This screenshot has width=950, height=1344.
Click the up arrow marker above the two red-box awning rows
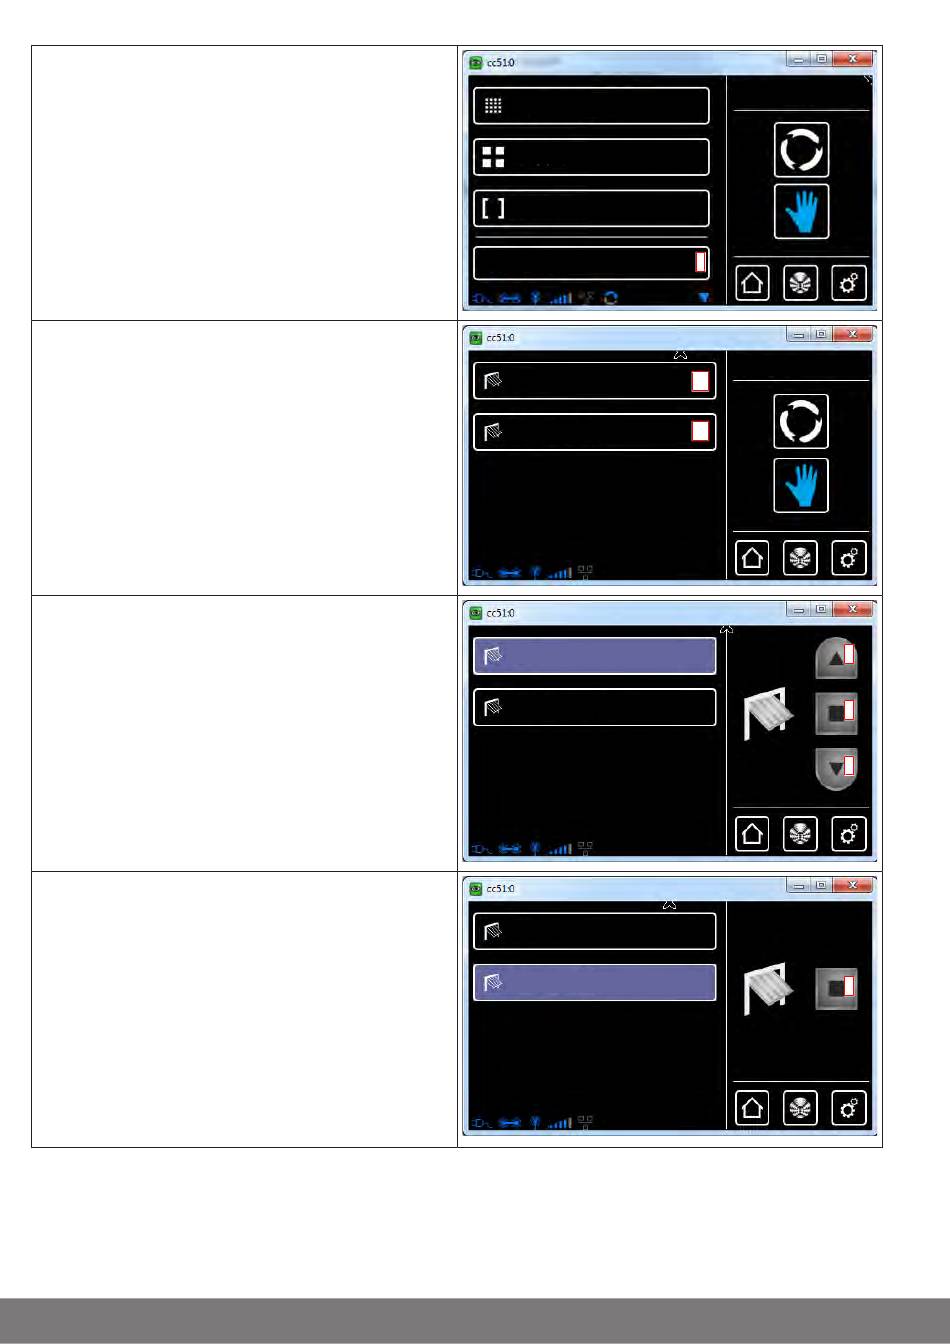tap(680, 353)
